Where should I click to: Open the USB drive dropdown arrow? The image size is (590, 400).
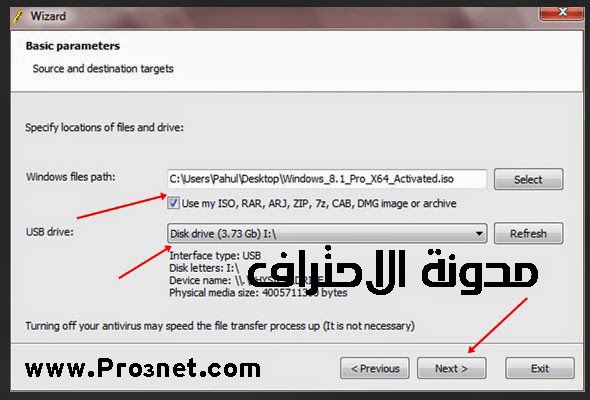pos(479,233)
